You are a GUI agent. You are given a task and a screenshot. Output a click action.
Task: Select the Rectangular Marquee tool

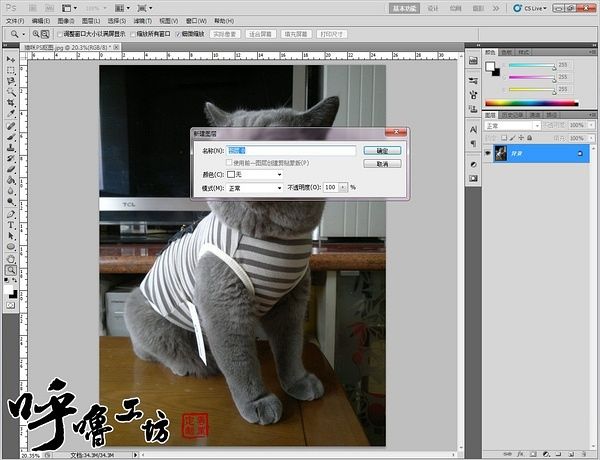pos(11,71)
